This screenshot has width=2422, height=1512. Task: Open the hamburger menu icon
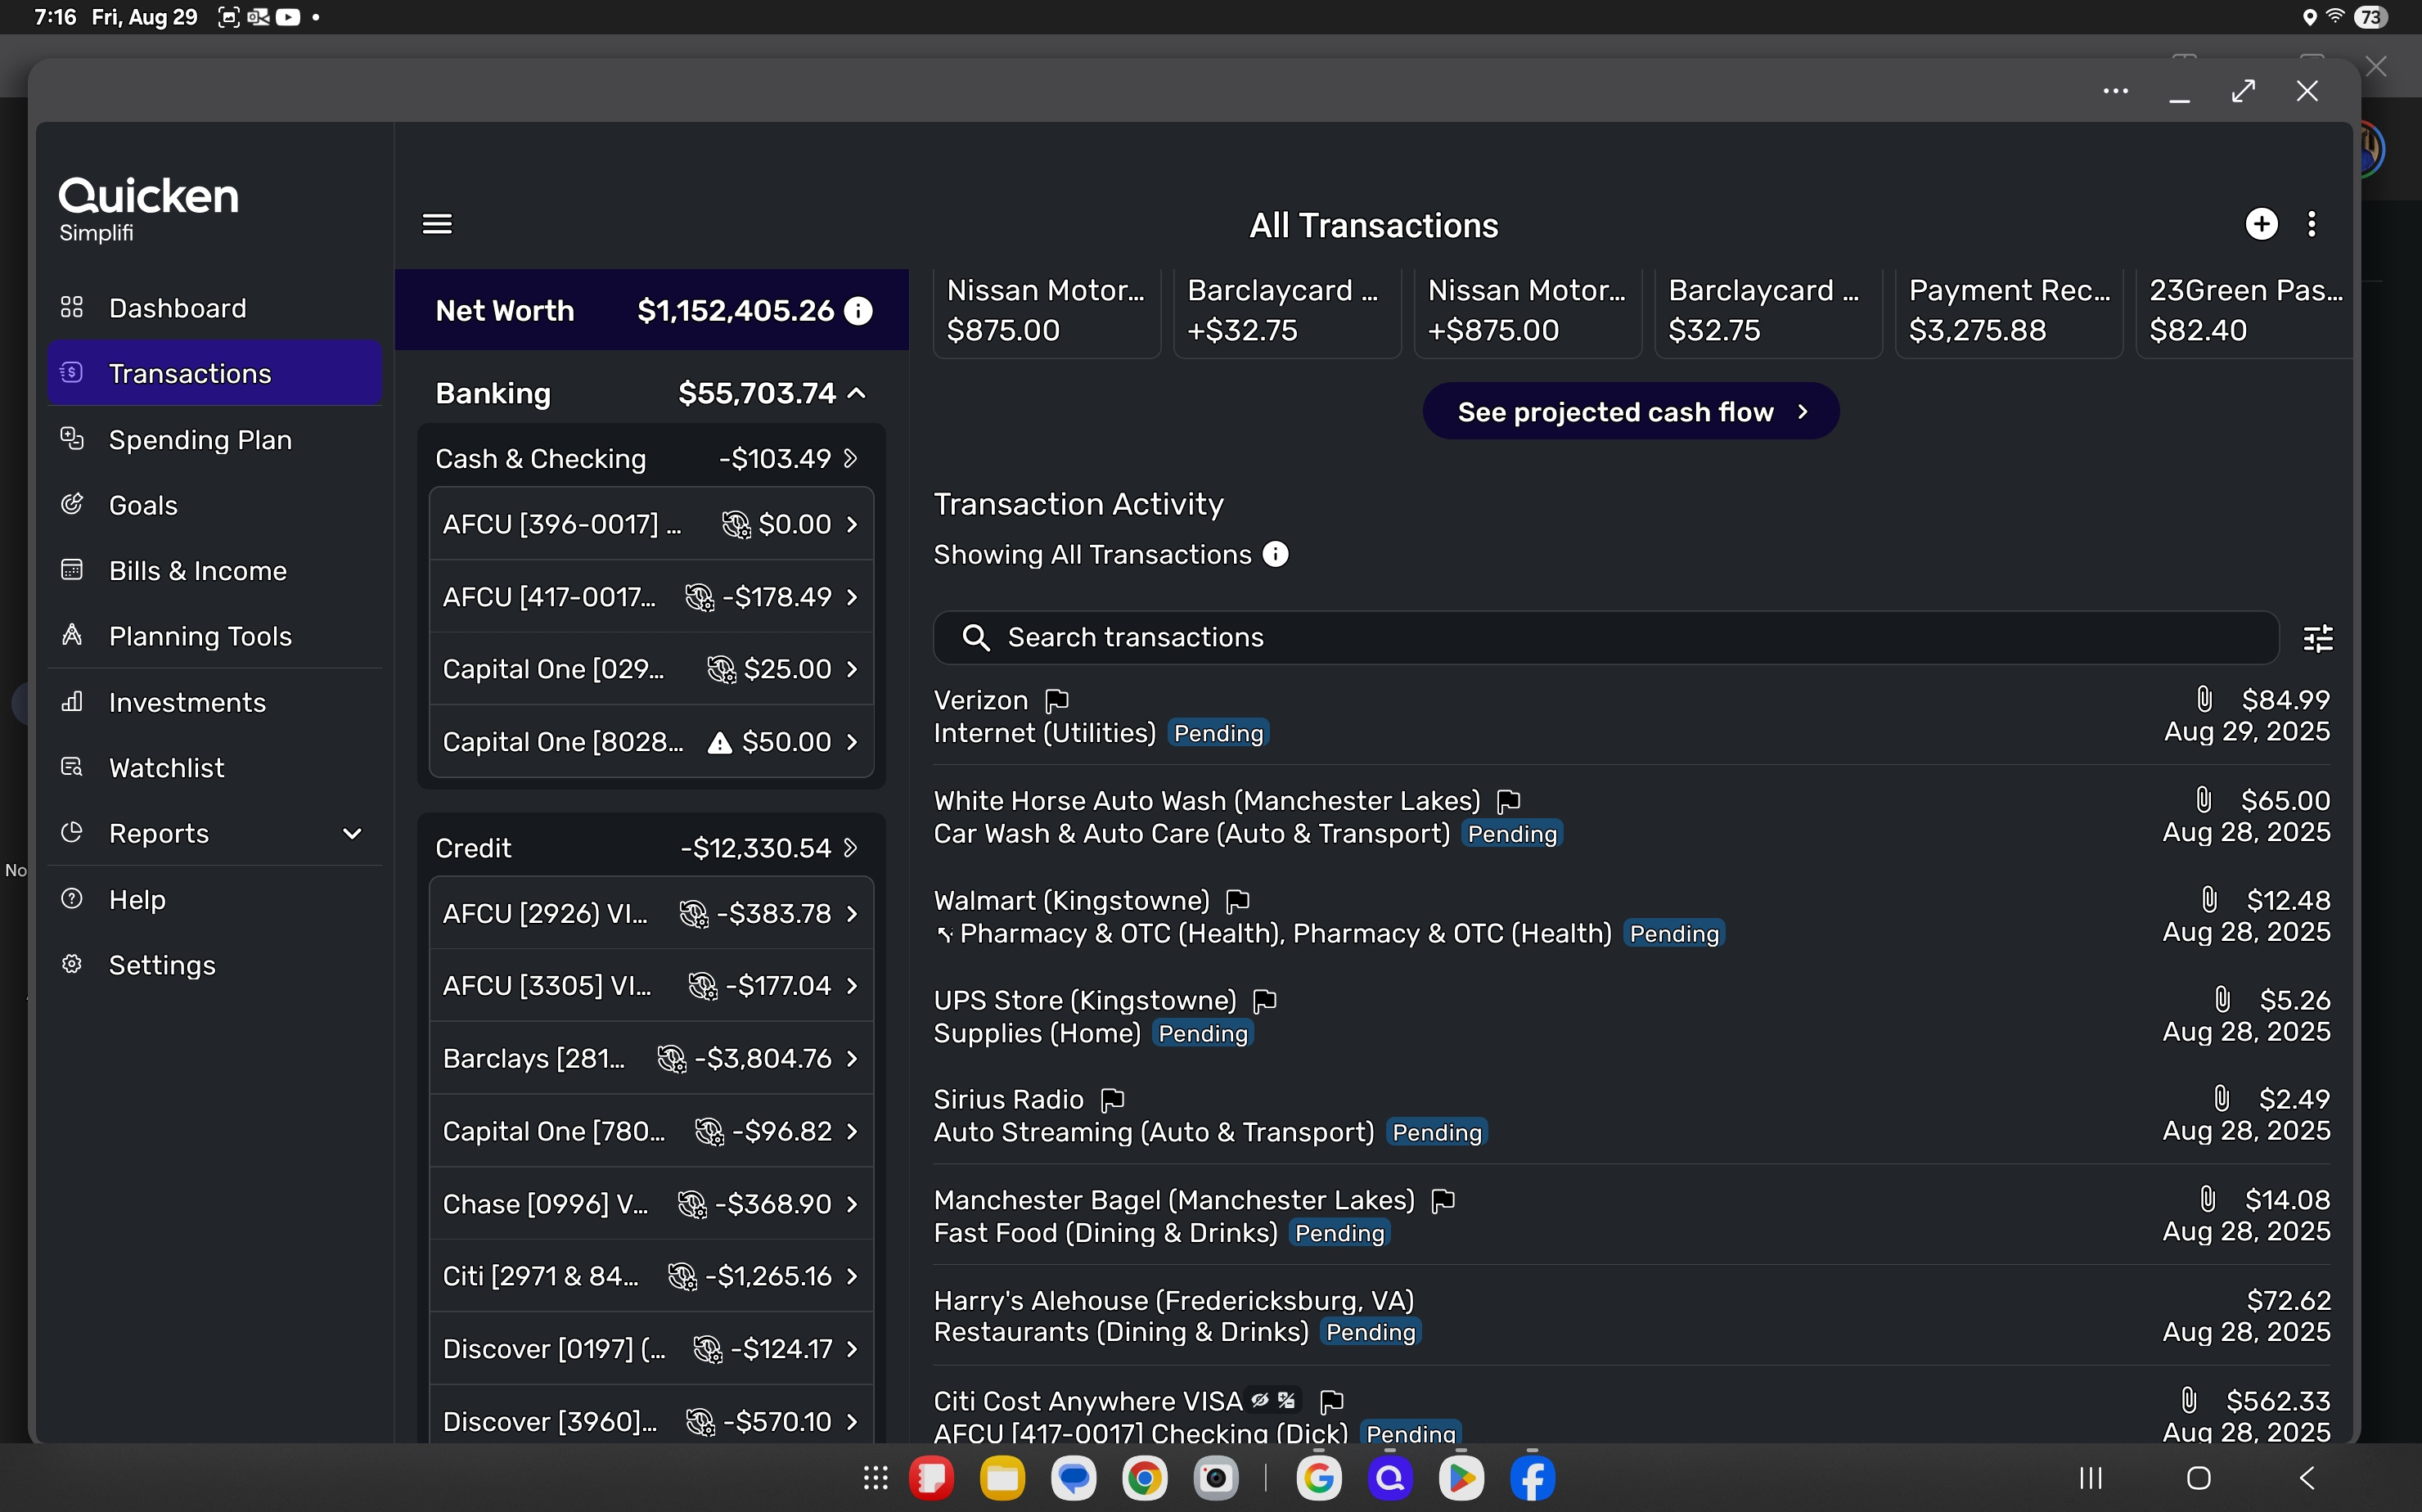(x=437, y=224)
